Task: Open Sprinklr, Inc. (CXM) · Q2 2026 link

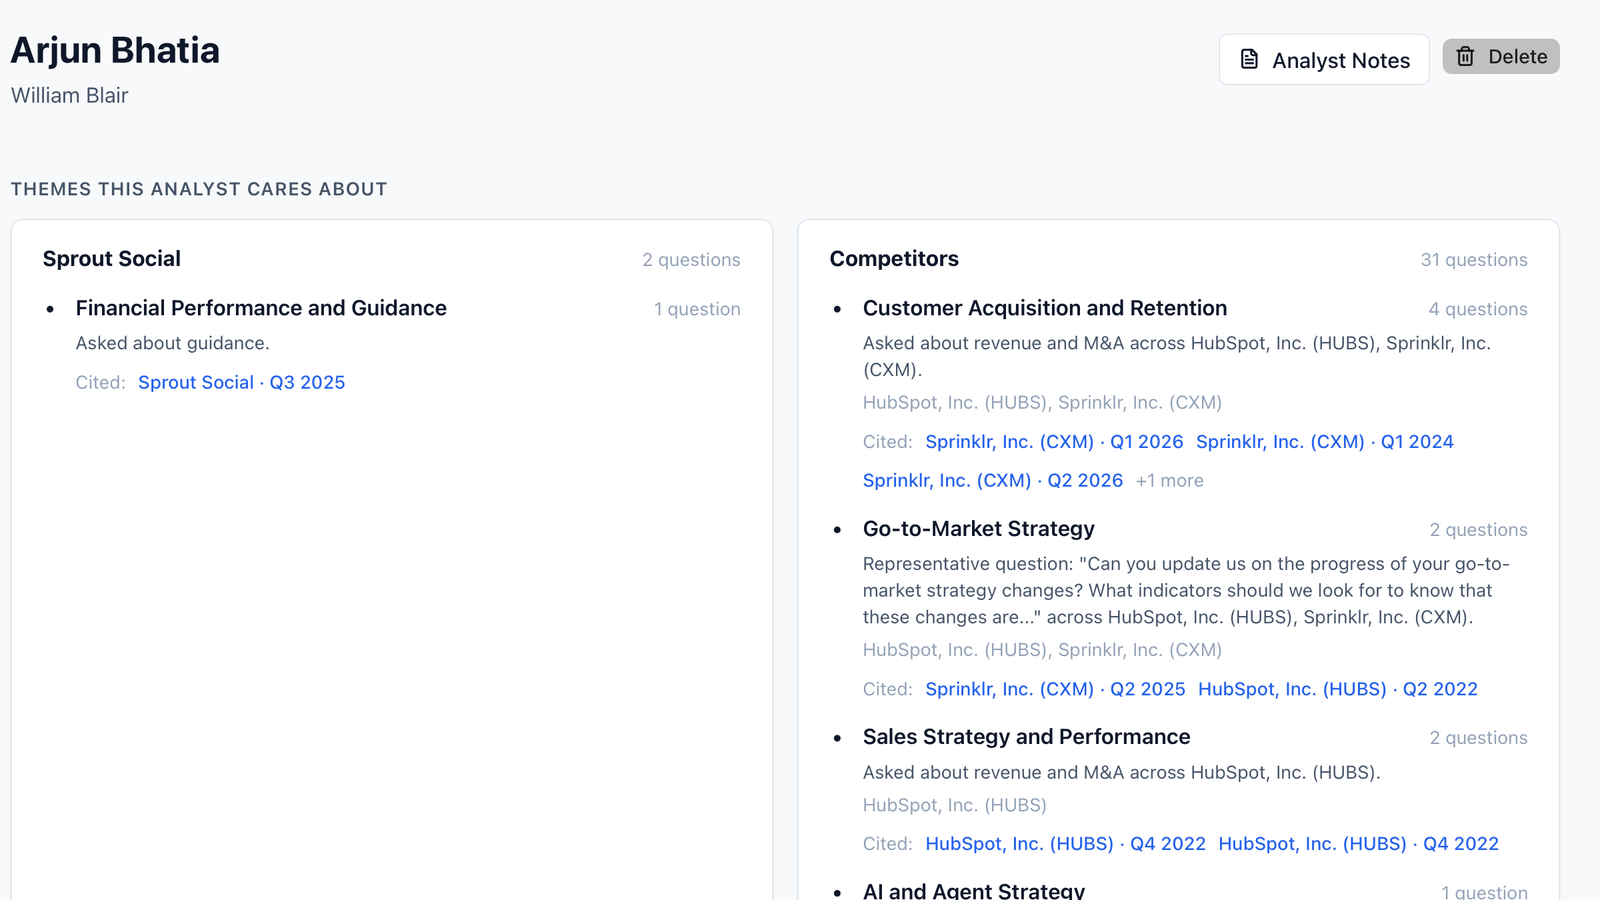Action: [x=993, y=480]
